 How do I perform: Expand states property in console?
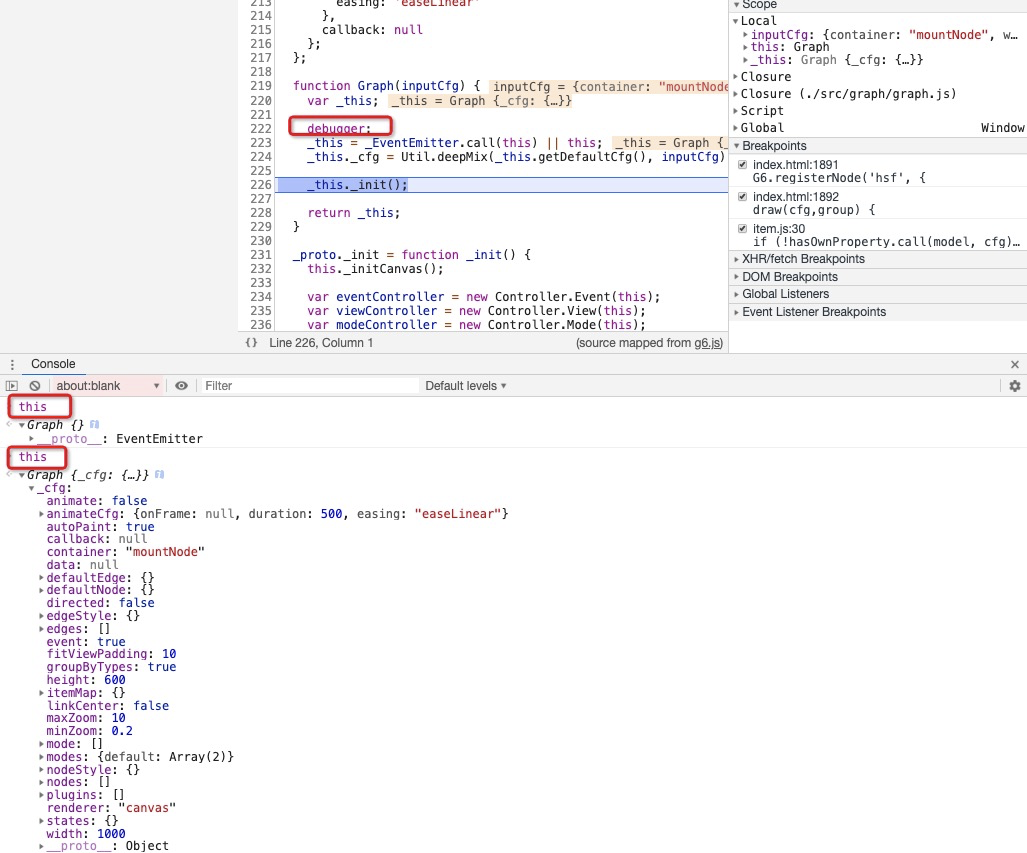click(x=41, y=821)
